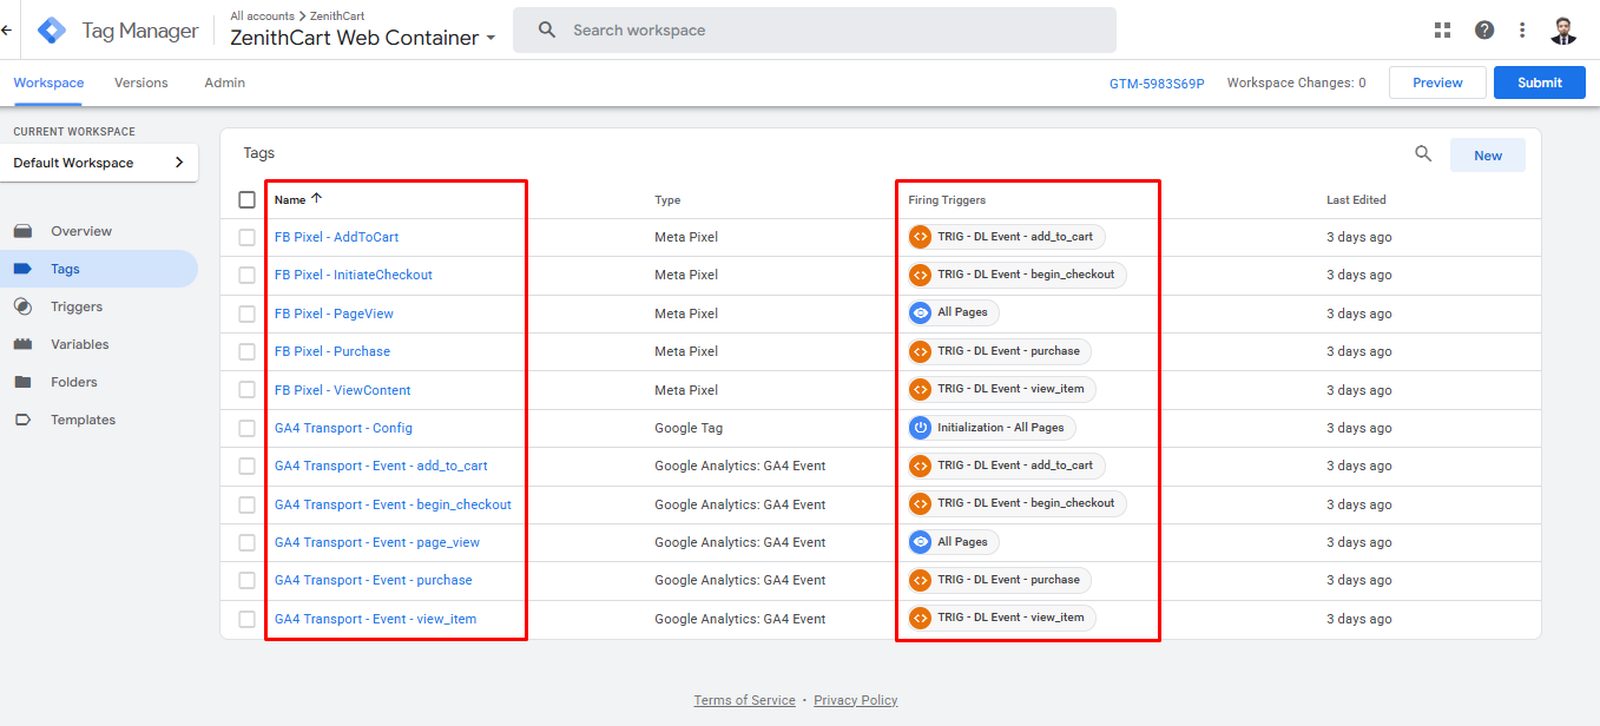
Task: Click the Workspace Changes: 0 text
Action: coord(1296,83)
